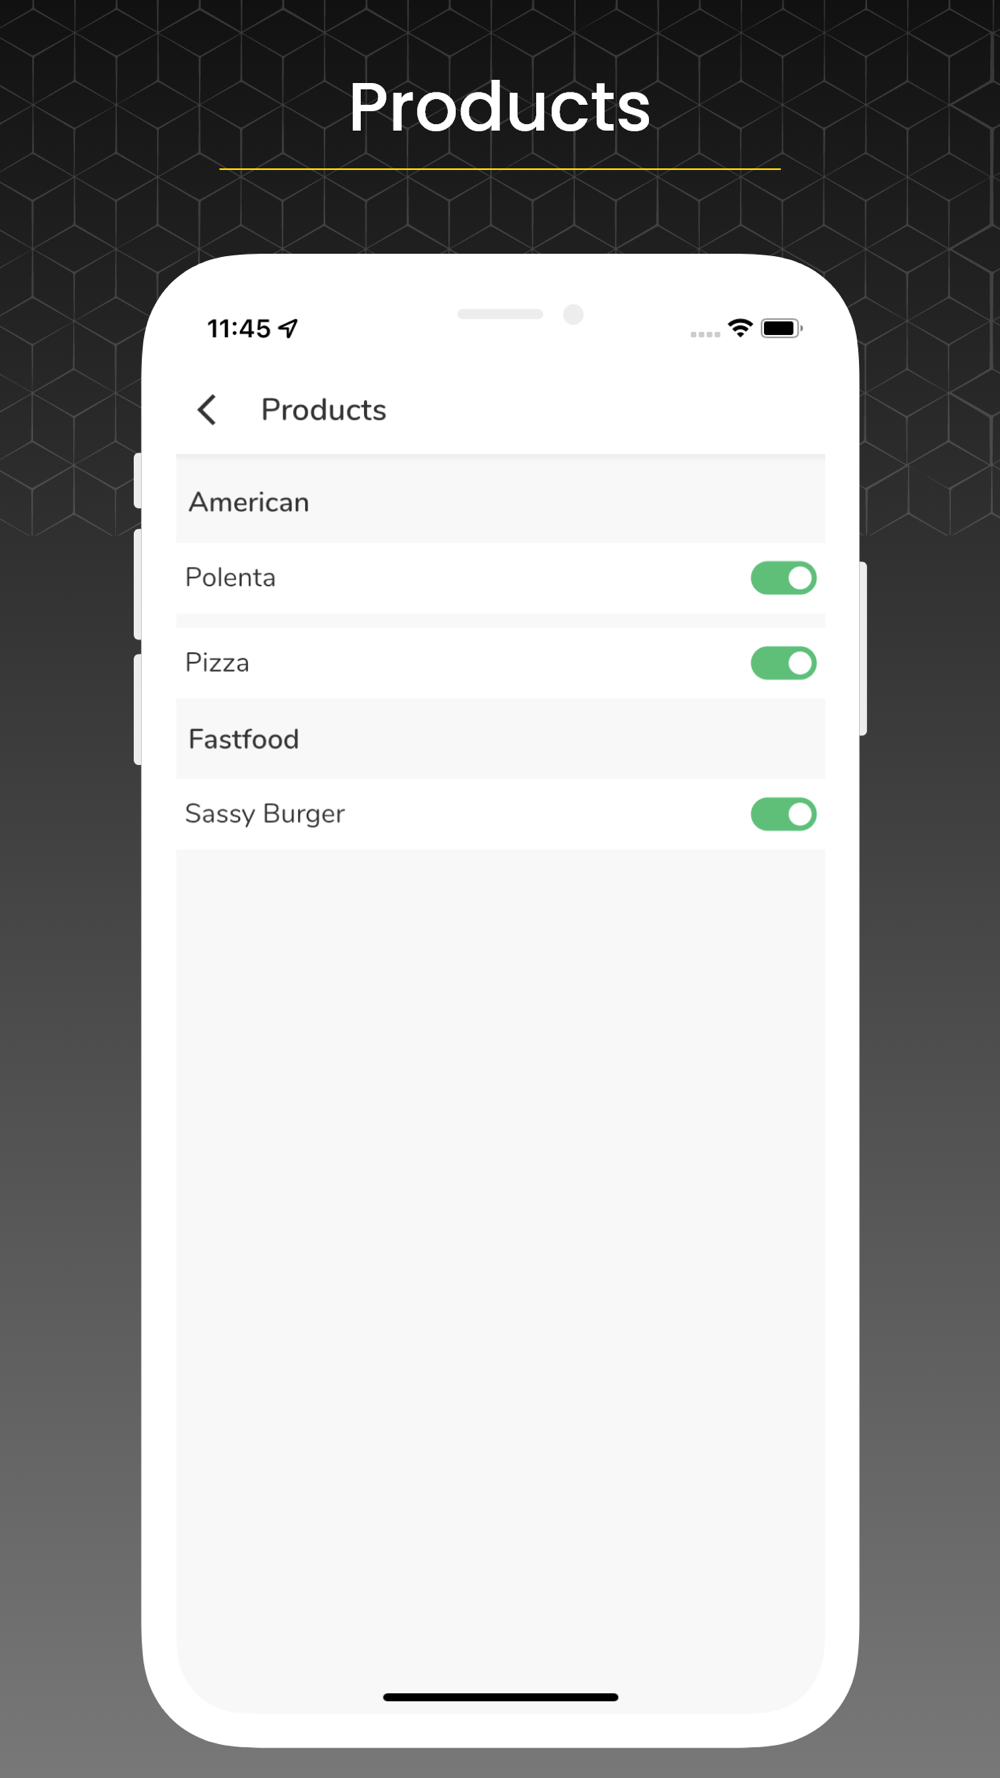
Task: Tap the home indicator bar at the bottom
Action: [x=500, y=1697]
